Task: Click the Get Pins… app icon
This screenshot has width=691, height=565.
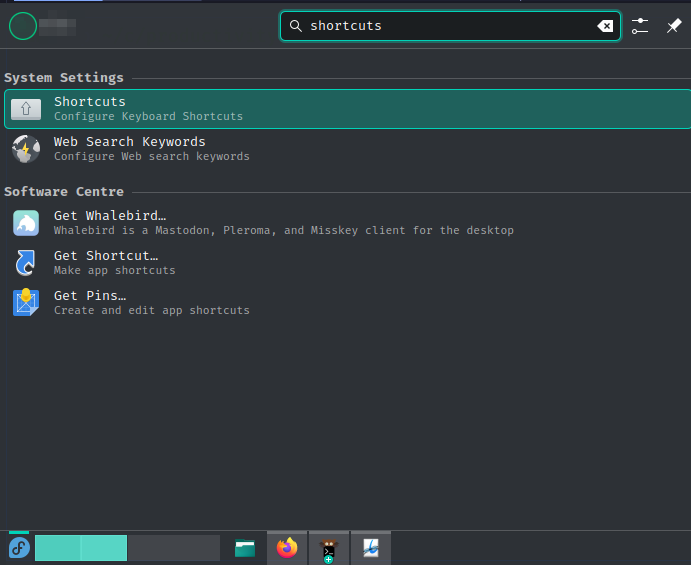Action: click(26, 302)
